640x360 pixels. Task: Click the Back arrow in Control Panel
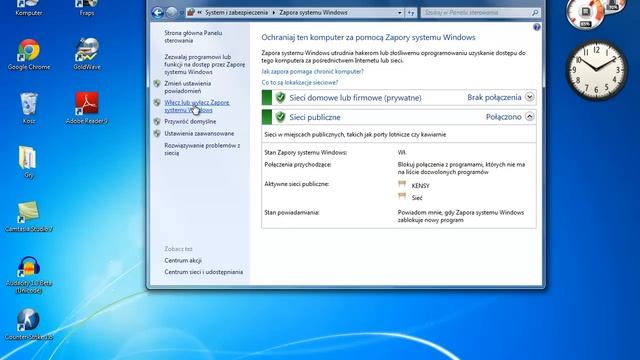(x=158, y=13)
